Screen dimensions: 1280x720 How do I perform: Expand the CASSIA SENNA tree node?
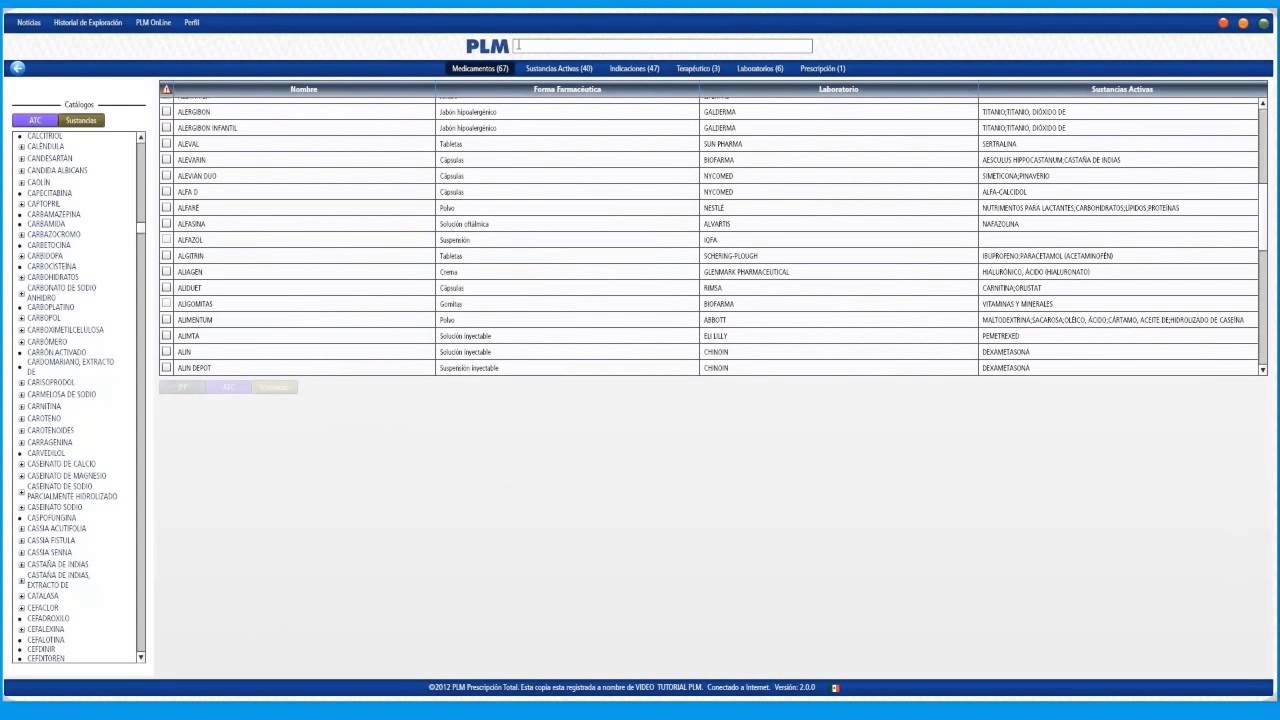click(x=21, y=552)
